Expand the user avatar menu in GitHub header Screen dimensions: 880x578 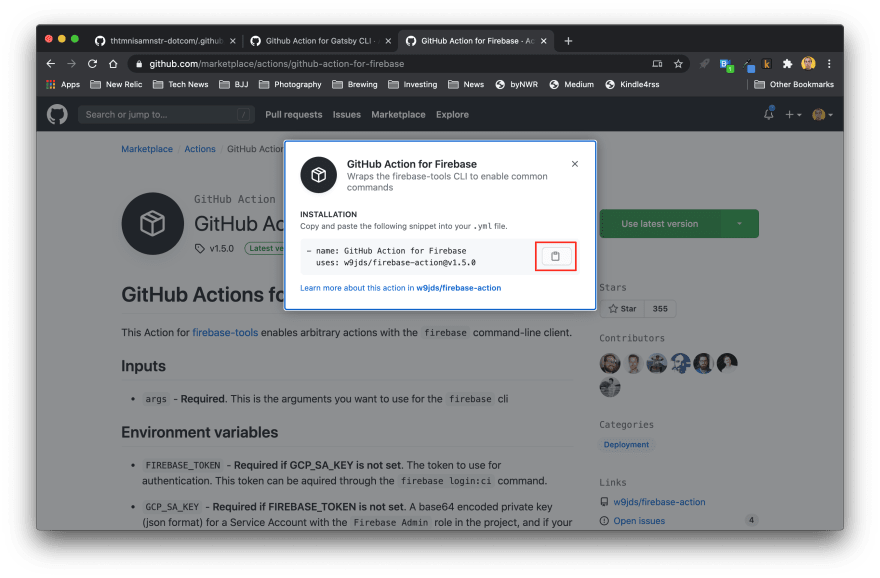coord(822,115)
